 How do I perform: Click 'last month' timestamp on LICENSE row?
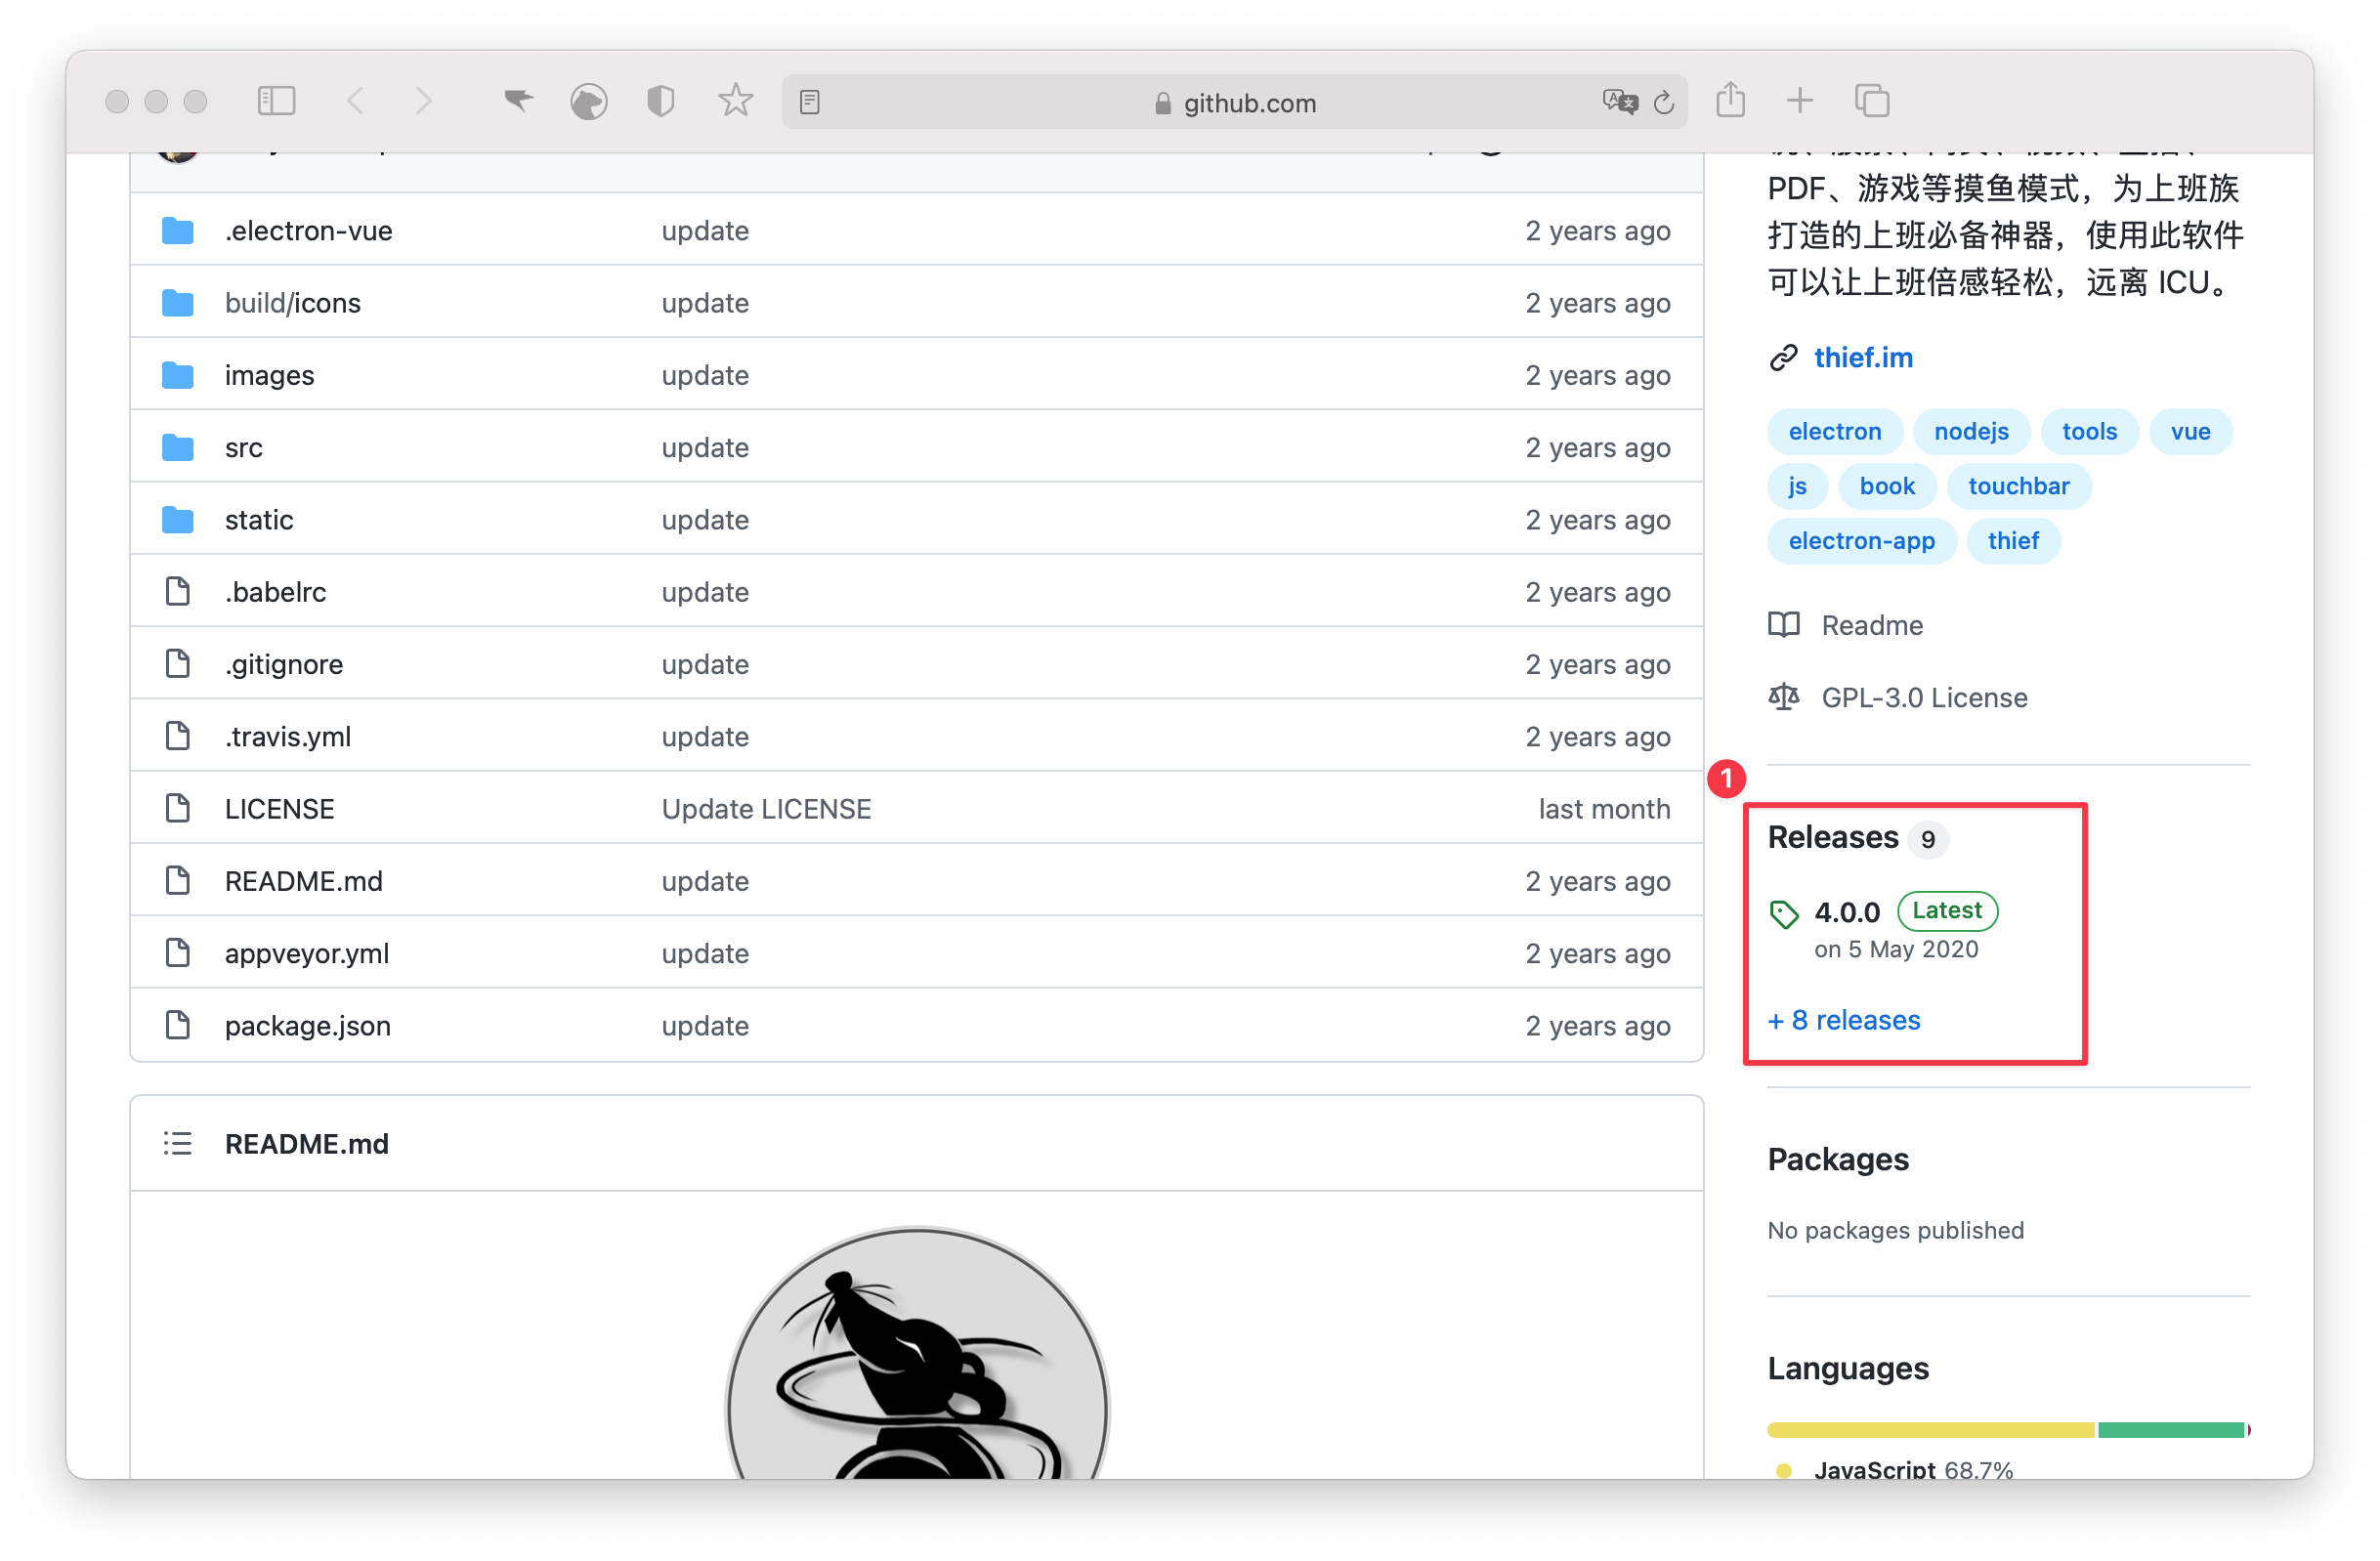coord(1604,809)
